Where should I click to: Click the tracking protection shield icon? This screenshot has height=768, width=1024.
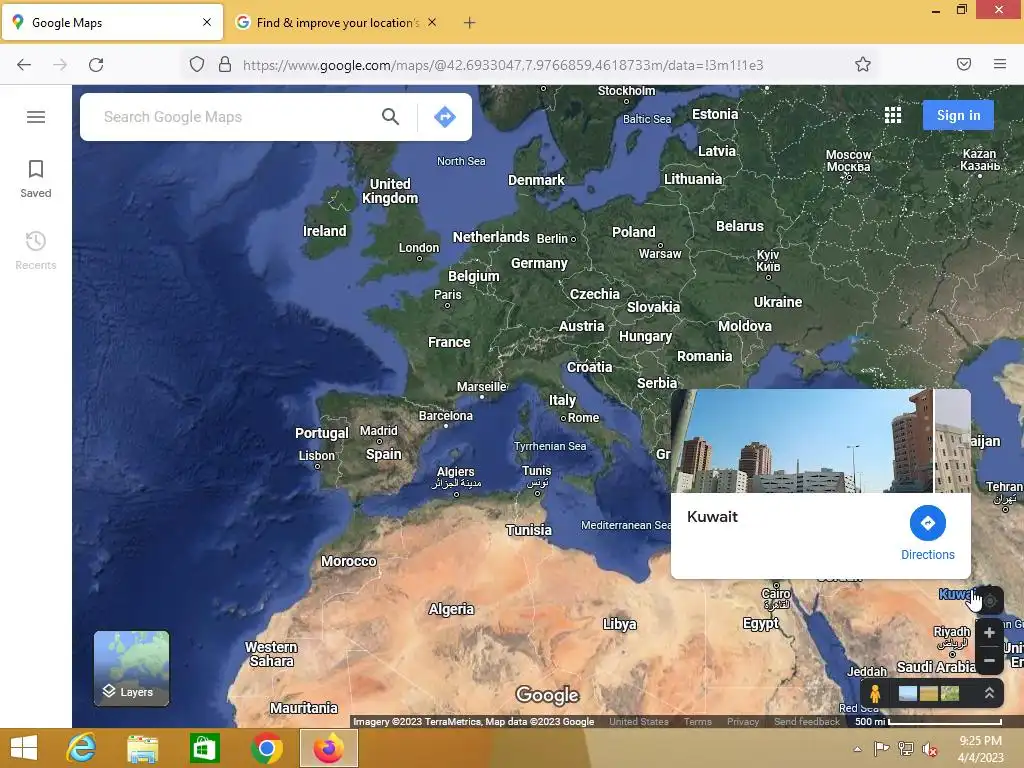(x=197, y=65)
